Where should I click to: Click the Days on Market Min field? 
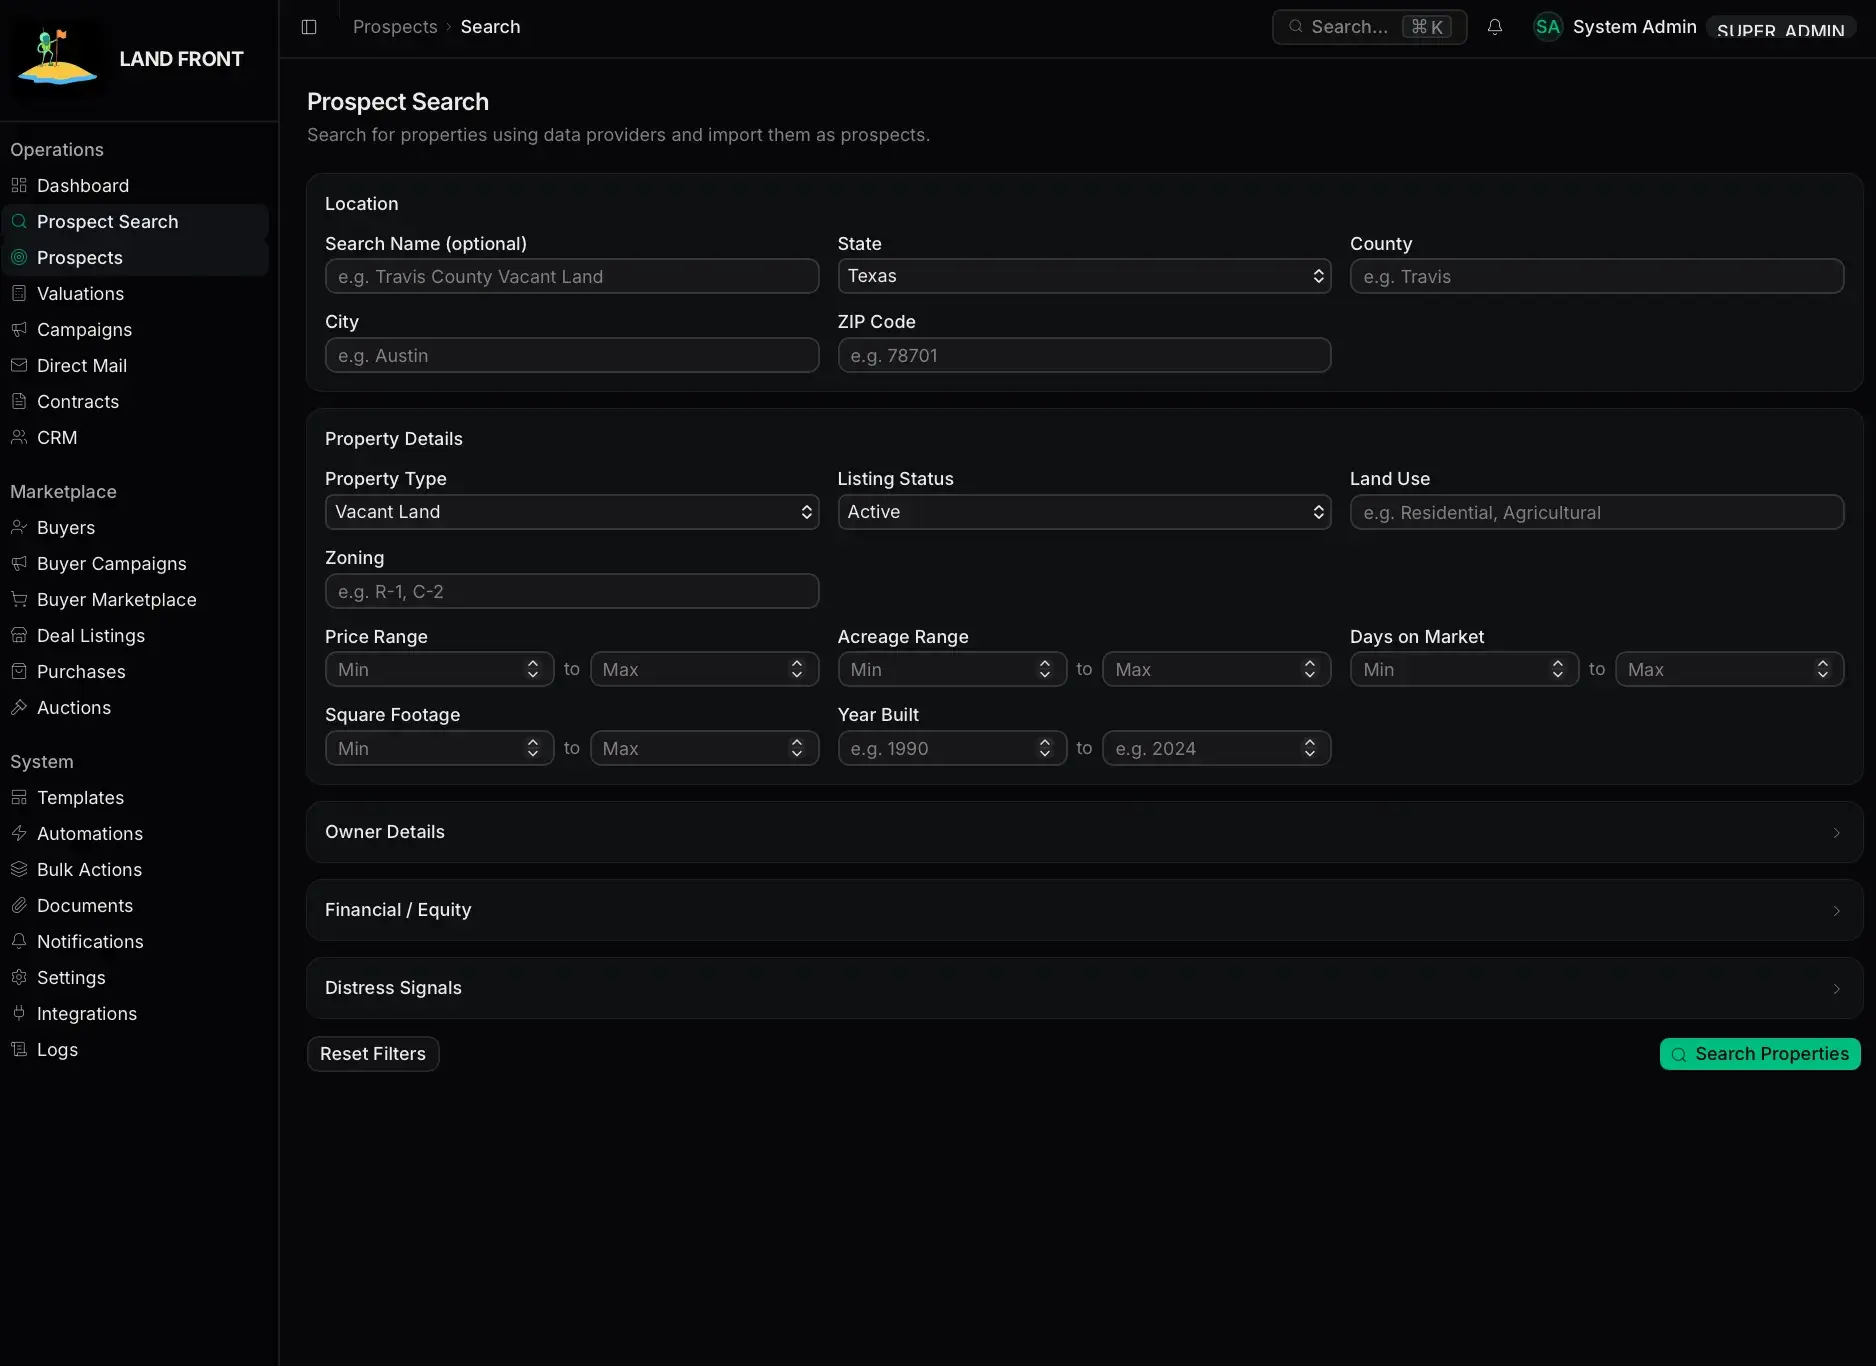point(1465,670)
